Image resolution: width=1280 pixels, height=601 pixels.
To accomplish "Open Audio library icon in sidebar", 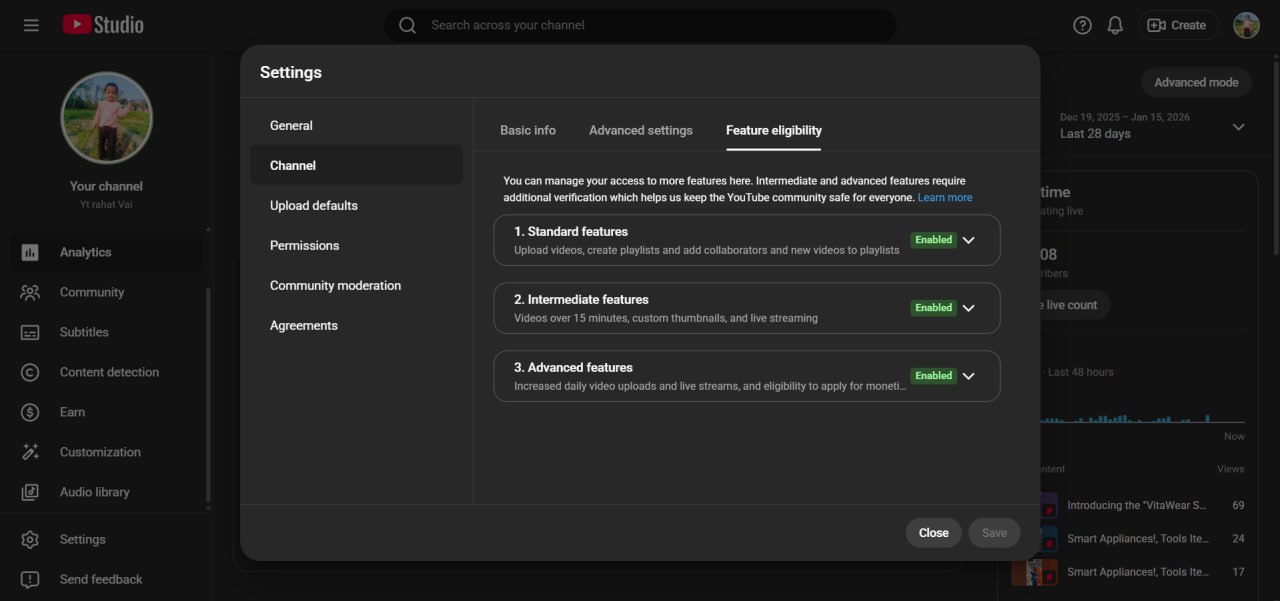I will (x=30, y=492).
